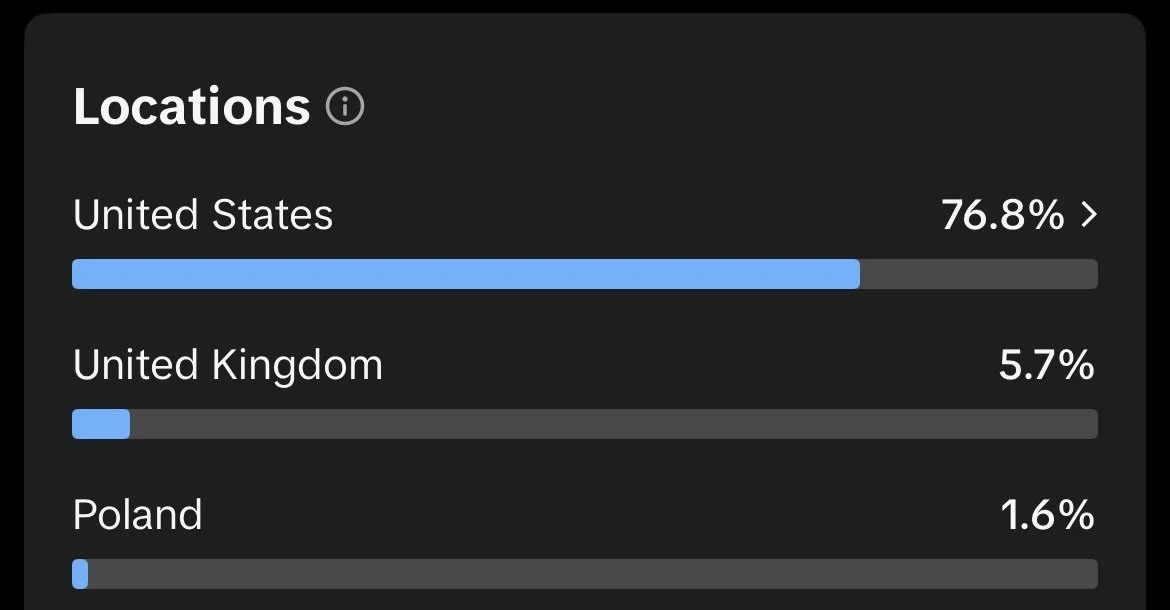Click the 5.7% value for United Kingdom
This screenshot has height=610, width=1170.
(x=1046, y=365)
